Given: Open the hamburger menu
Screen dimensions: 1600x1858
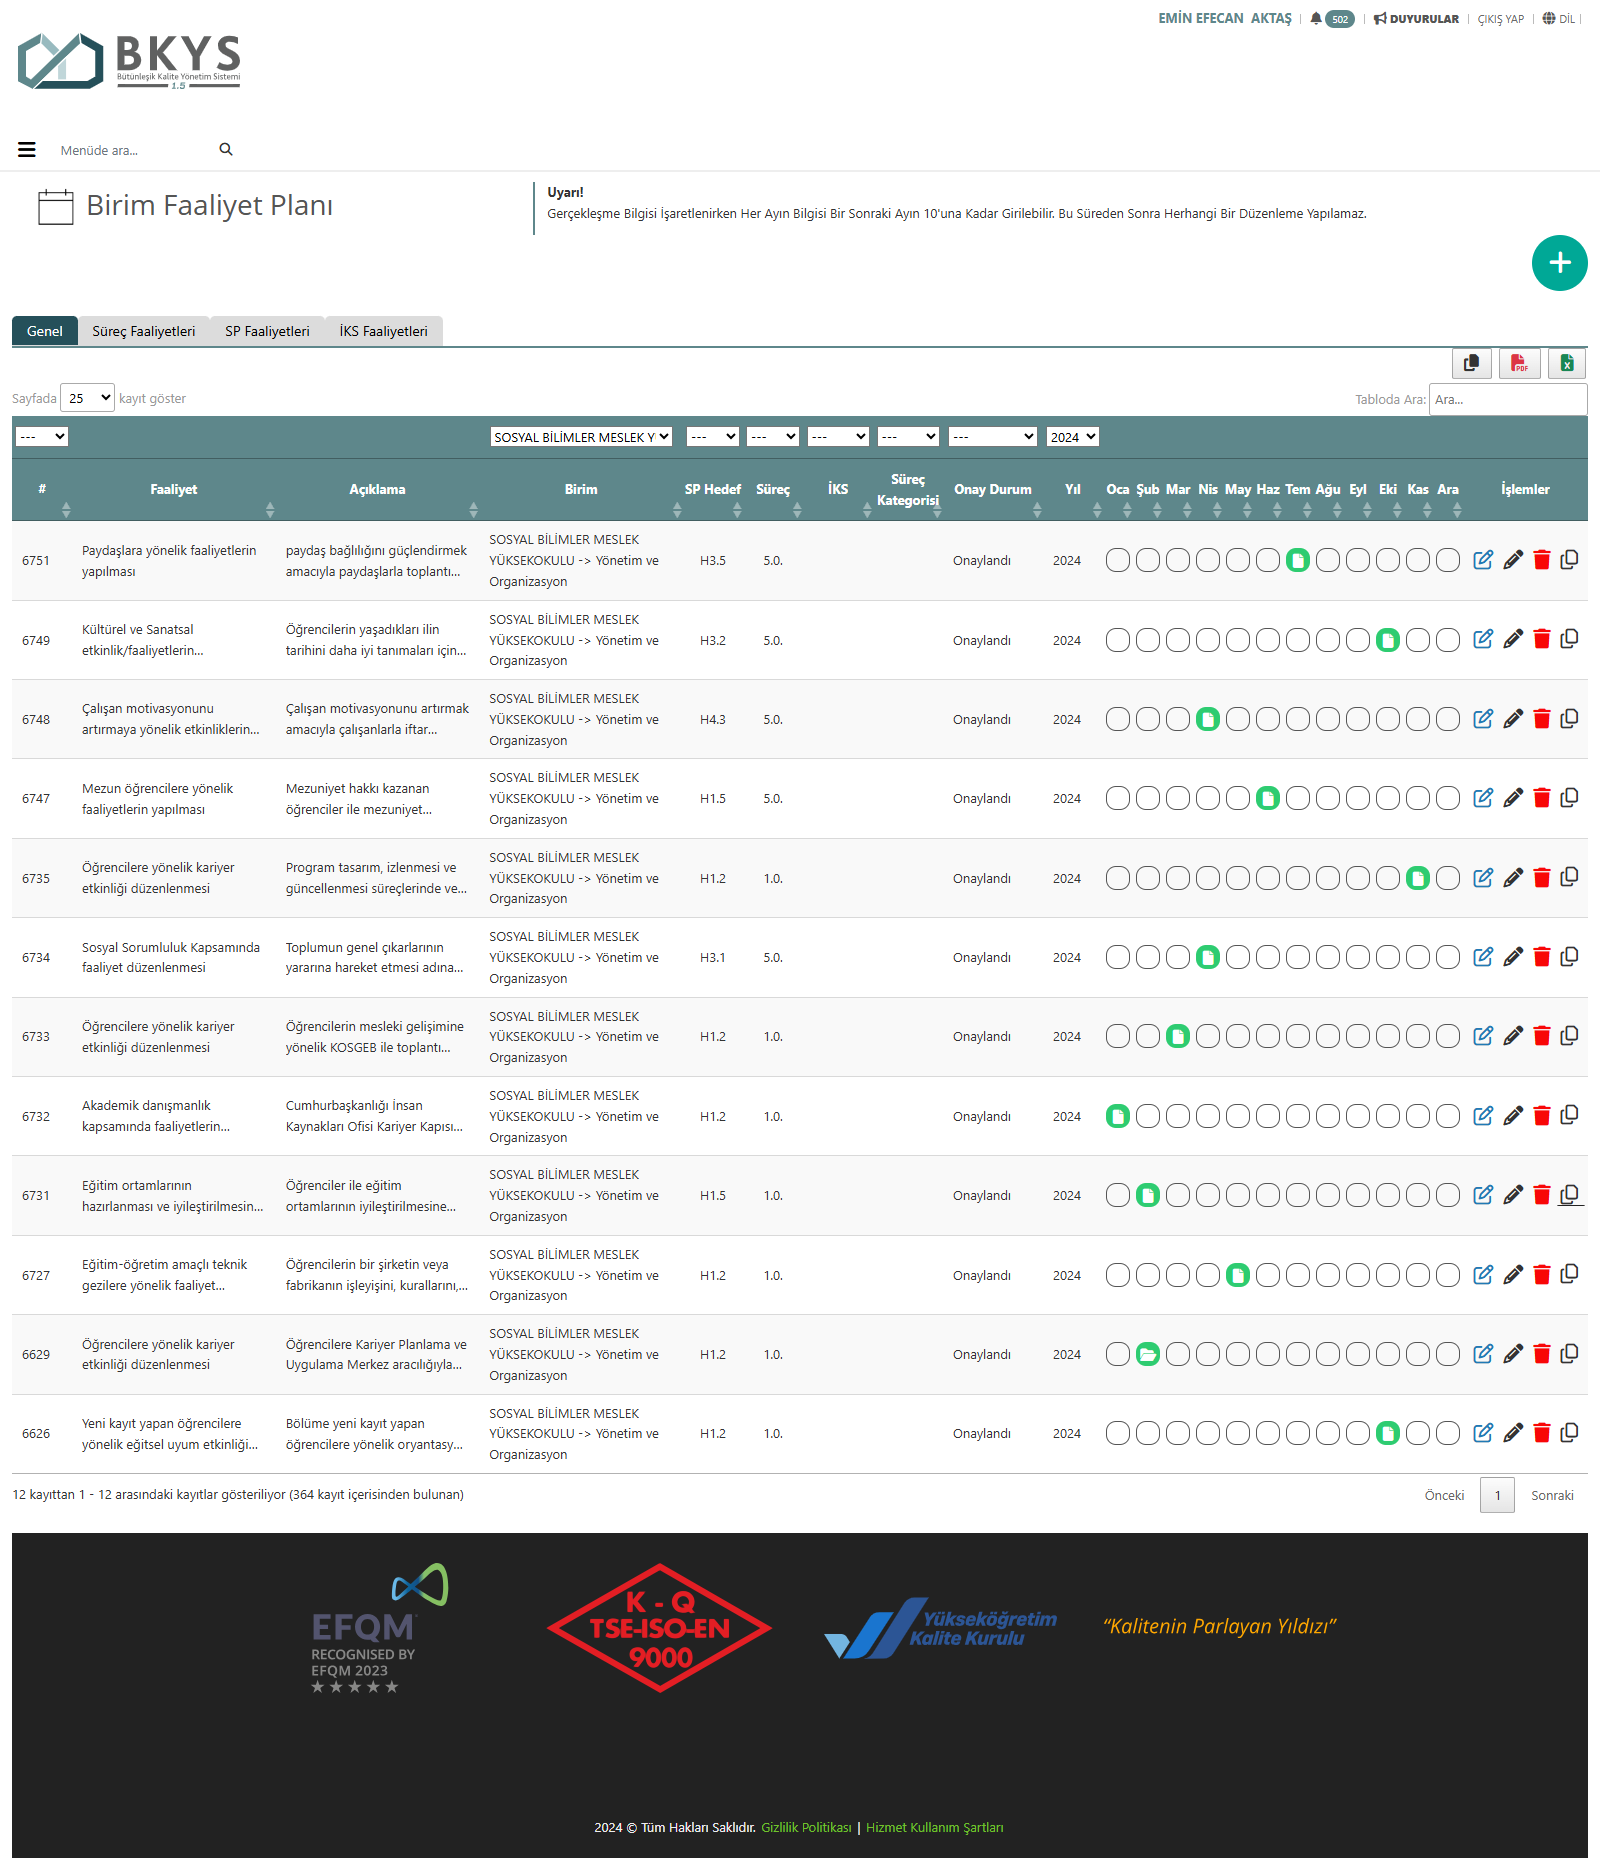Looking at the screenshot, I should [27, 150].
